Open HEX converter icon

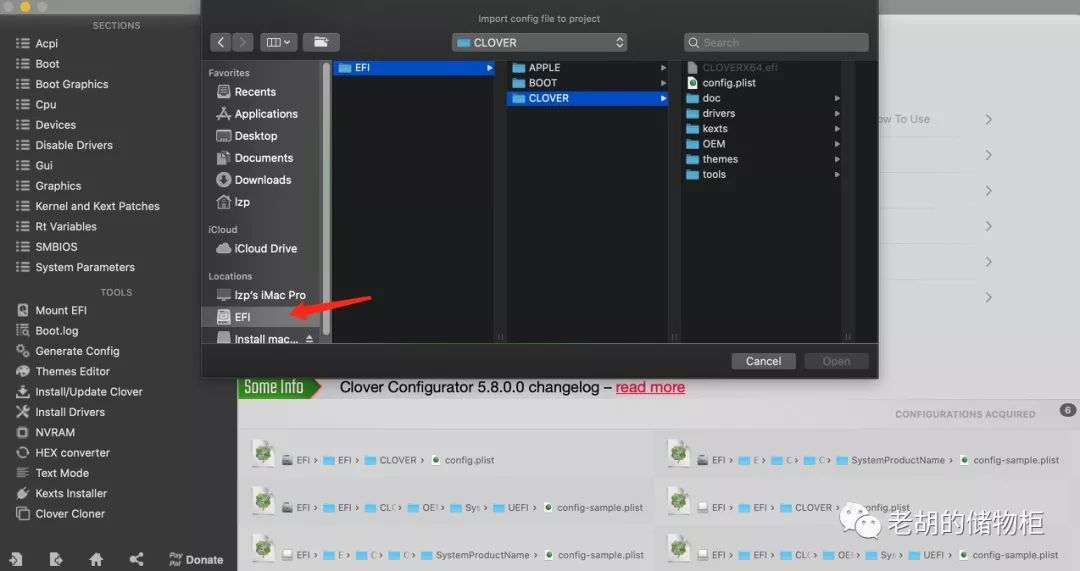click(23, 453)
